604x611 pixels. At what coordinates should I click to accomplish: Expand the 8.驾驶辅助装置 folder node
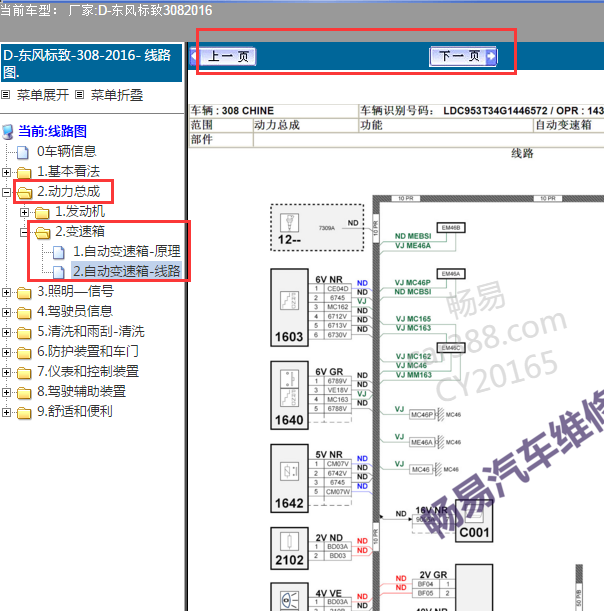[6, 392]
